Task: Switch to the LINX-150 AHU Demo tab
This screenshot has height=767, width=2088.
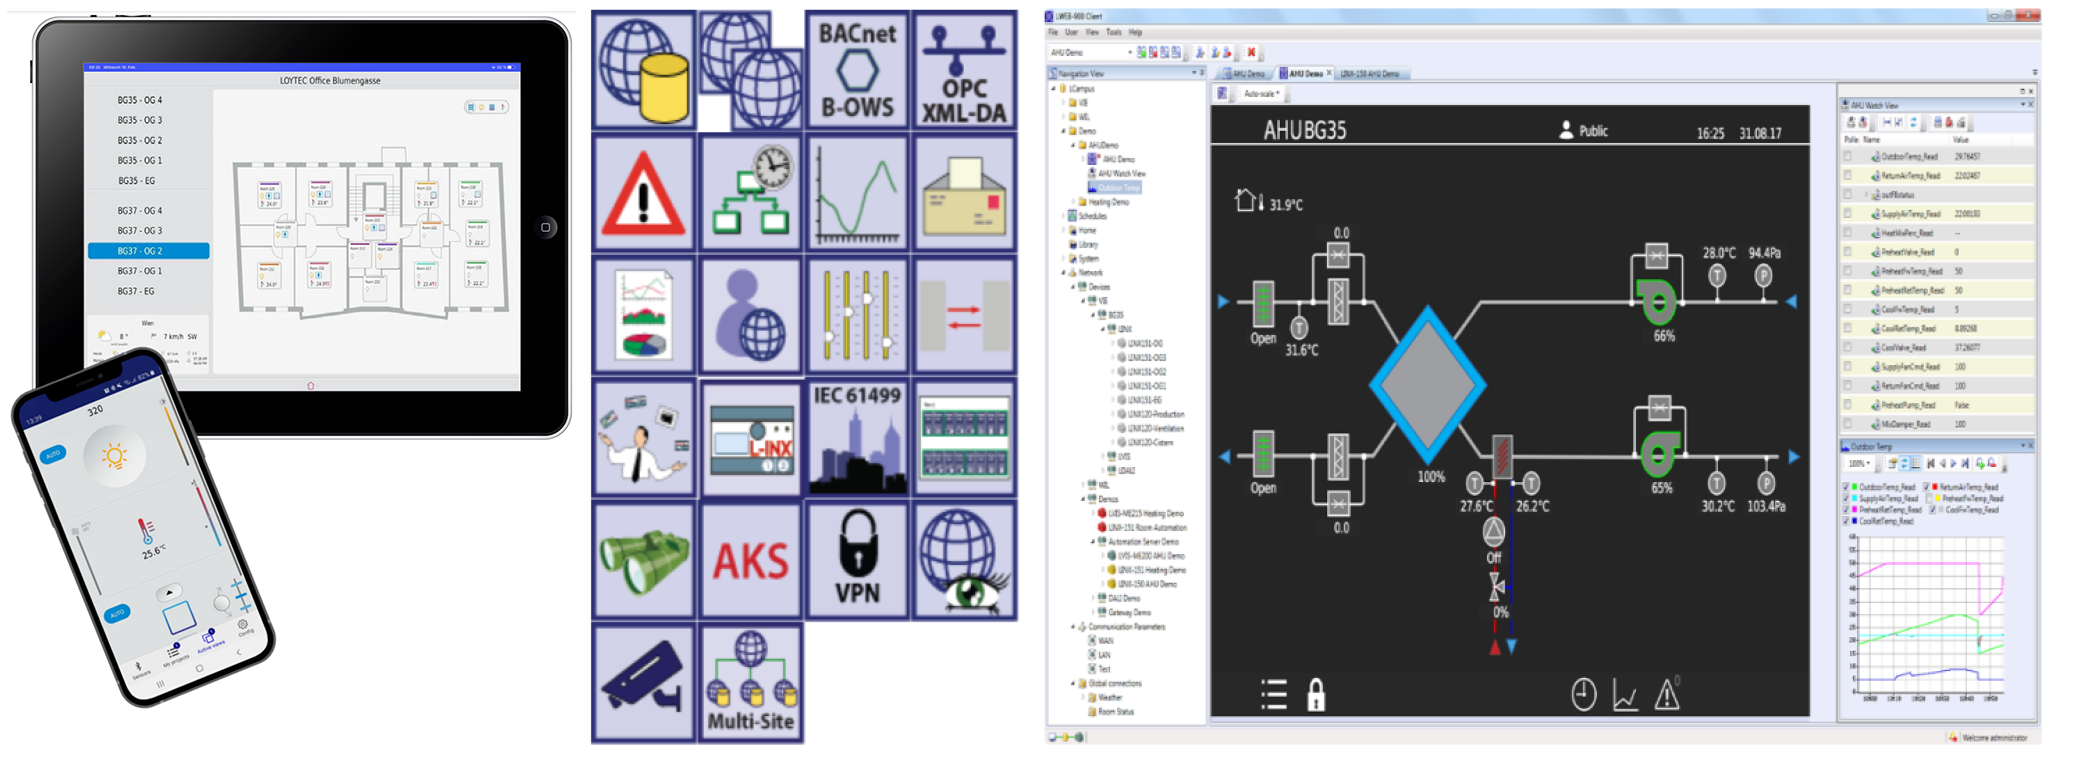Action: pyautogui.click(x=1370, y=74)
